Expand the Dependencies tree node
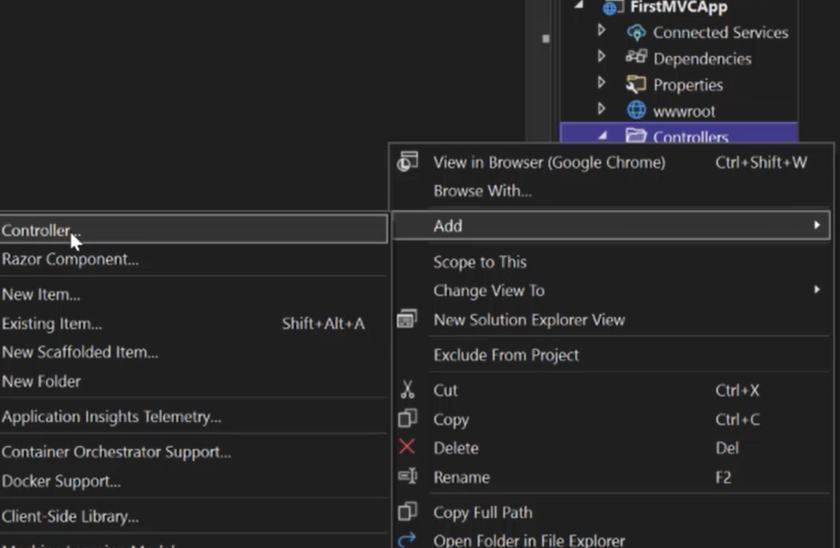Screen dimensions: 840x548 tap(601, 58)
